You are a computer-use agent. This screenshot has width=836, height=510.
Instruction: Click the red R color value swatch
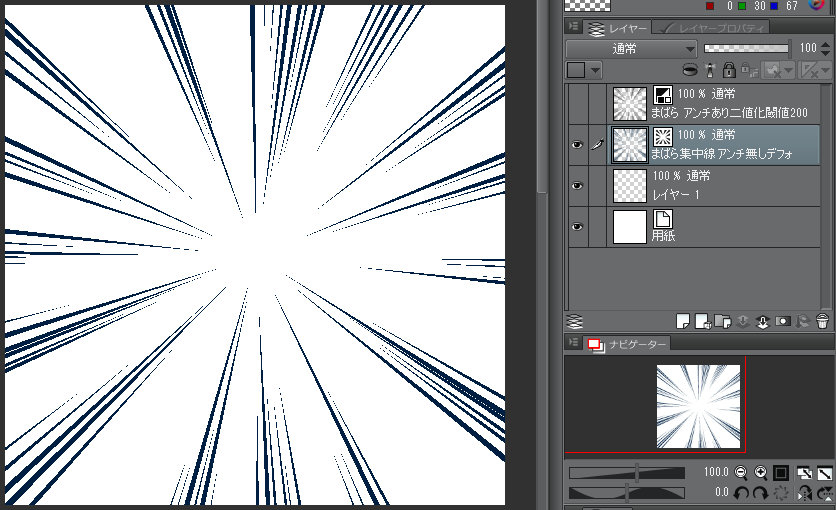tap(710, 6)
